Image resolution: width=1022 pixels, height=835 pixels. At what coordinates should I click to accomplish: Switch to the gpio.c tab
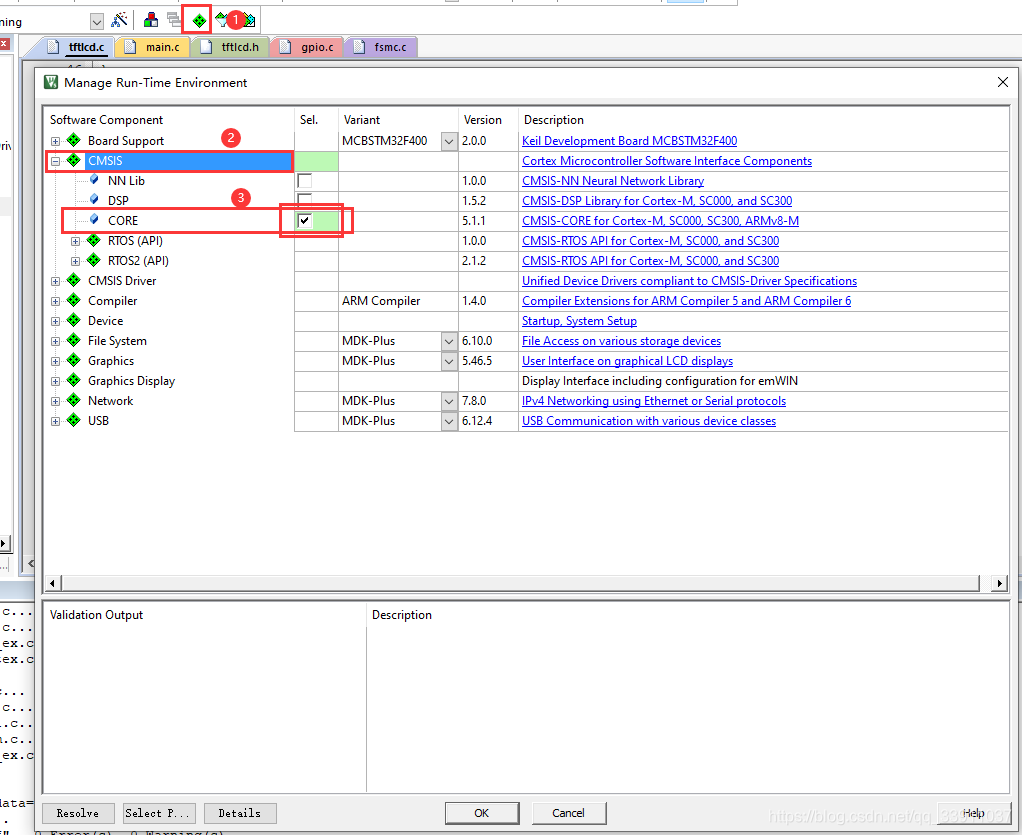[308, 47]
